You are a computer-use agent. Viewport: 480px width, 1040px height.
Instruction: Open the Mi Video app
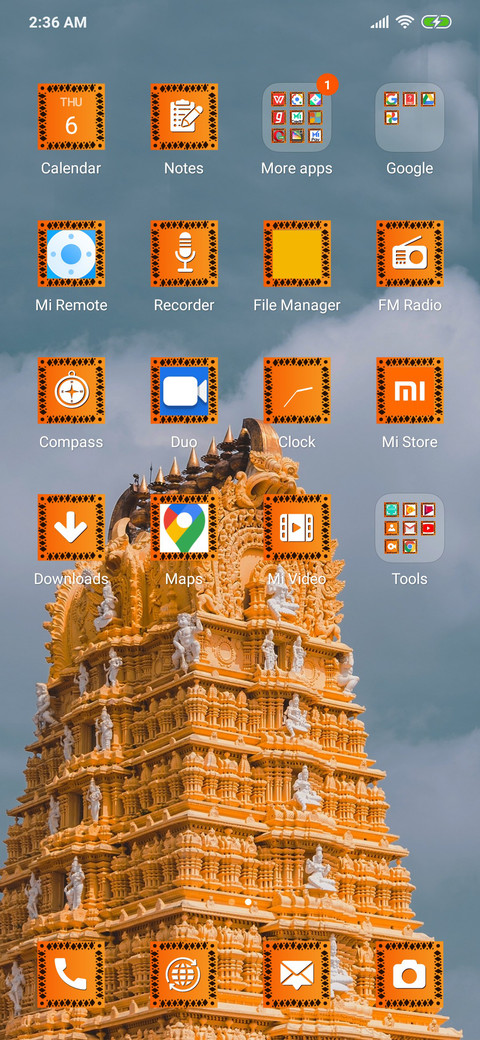[296, 528]
